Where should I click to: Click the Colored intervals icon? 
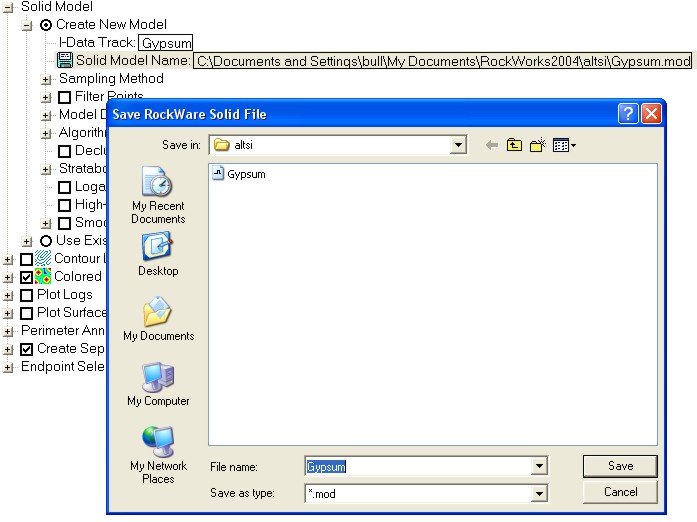click(x=43, y=276)
